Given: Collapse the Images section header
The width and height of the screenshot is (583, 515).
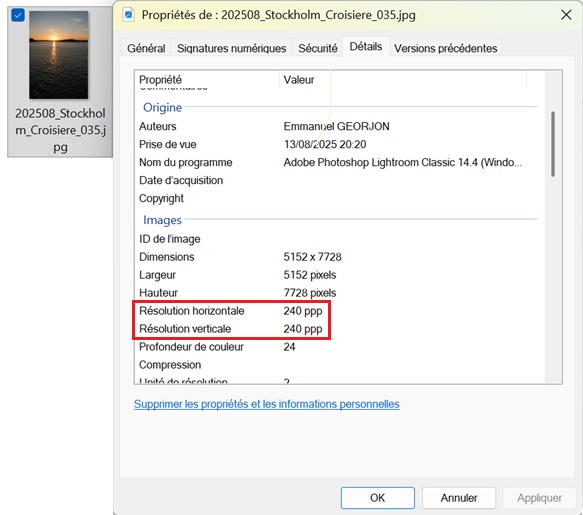Looking at the screenshot, I should coord(162,220).
